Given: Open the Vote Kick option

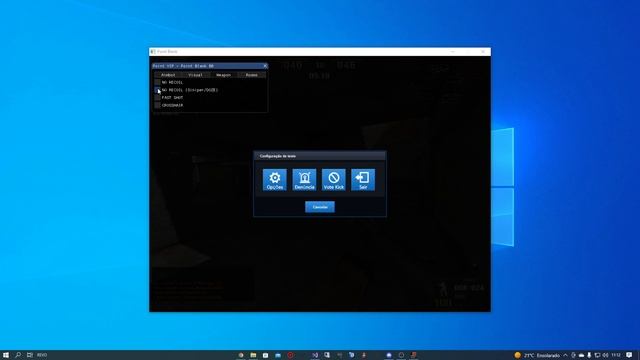Looking at the screenshot, I should click(x=333, y=180).
